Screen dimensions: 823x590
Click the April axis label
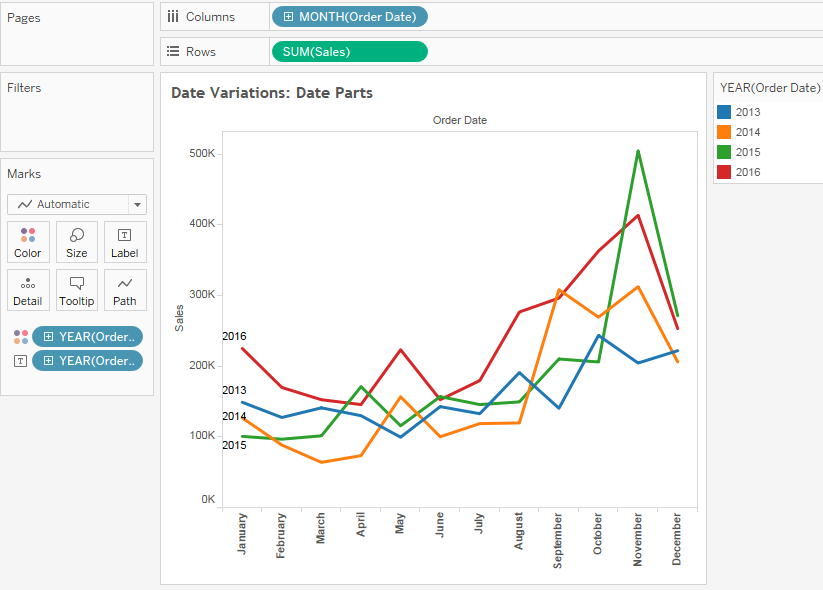click(361, 524)
